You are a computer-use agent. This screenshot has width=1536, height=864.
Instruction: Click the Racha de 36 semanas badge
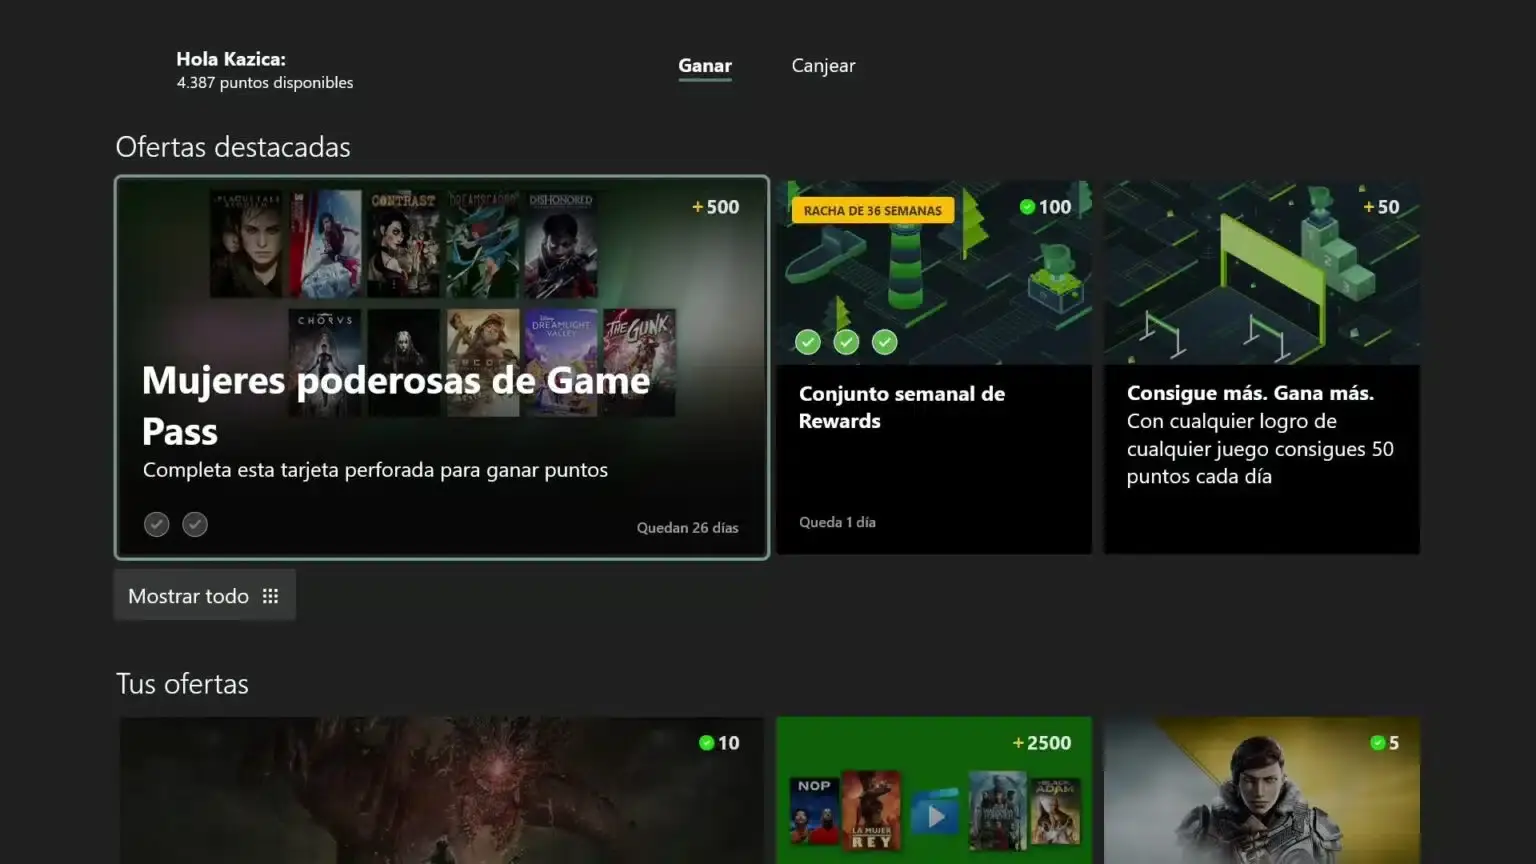[x=873, y=211]
